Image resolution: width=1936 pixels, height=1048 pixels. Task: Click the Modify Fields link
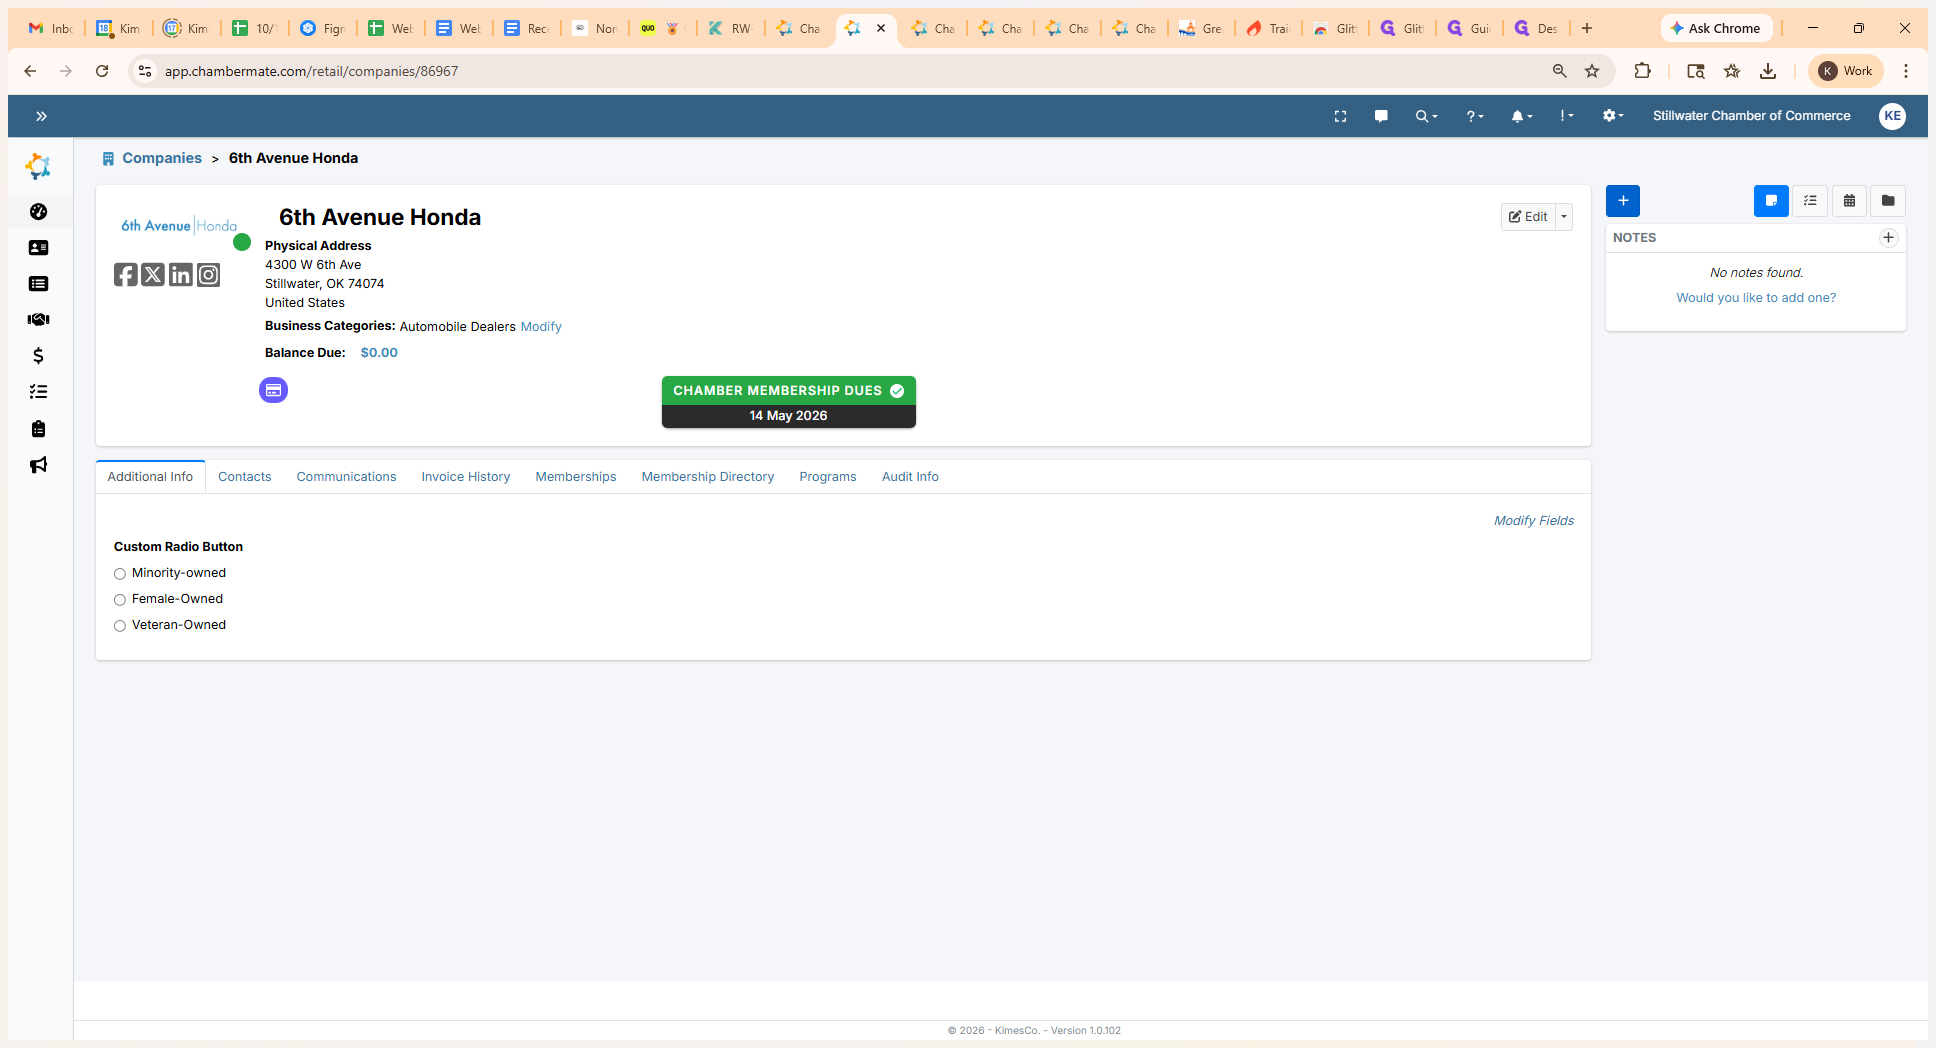pos(1533,521)
